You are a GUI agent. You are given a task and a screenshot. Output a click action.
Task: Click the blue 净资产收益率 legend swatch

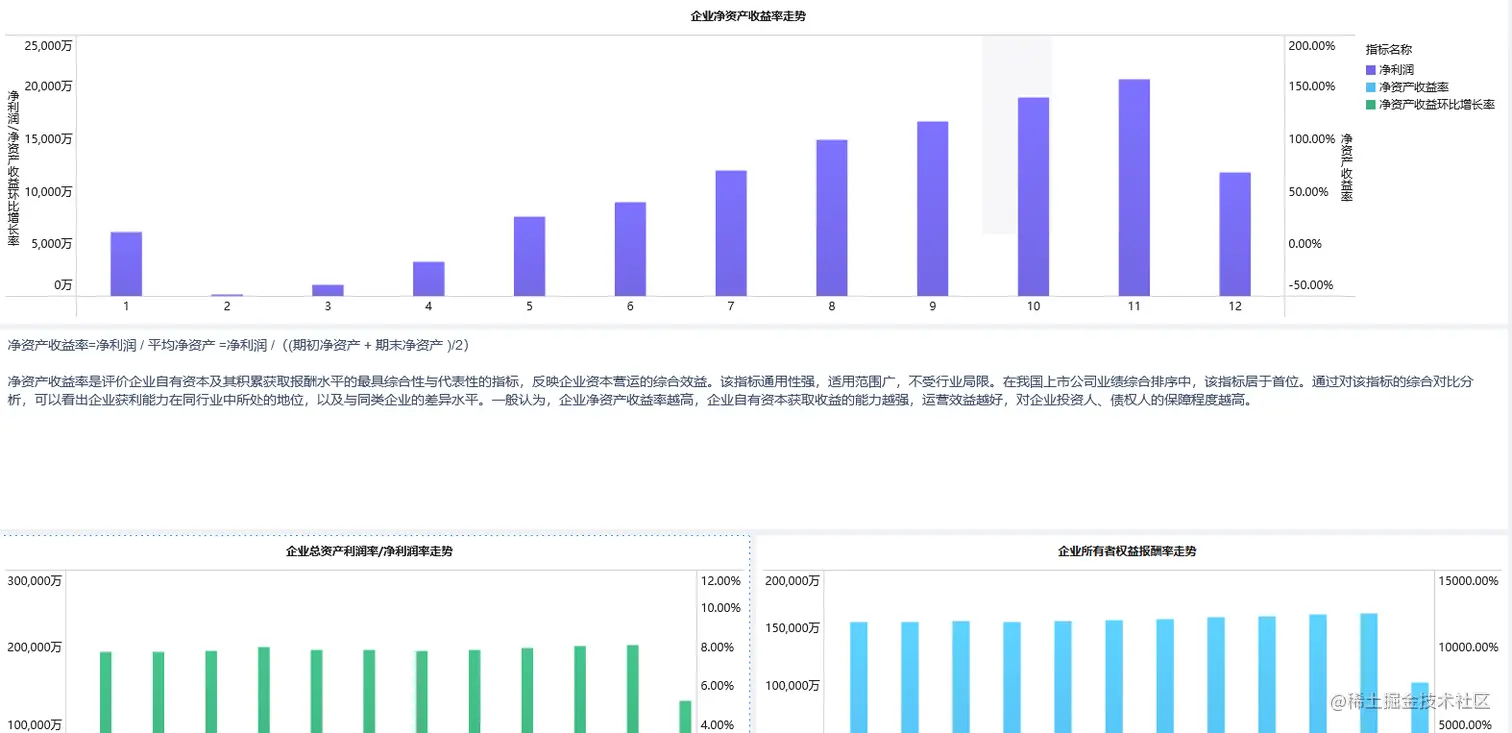[1371, 88]
